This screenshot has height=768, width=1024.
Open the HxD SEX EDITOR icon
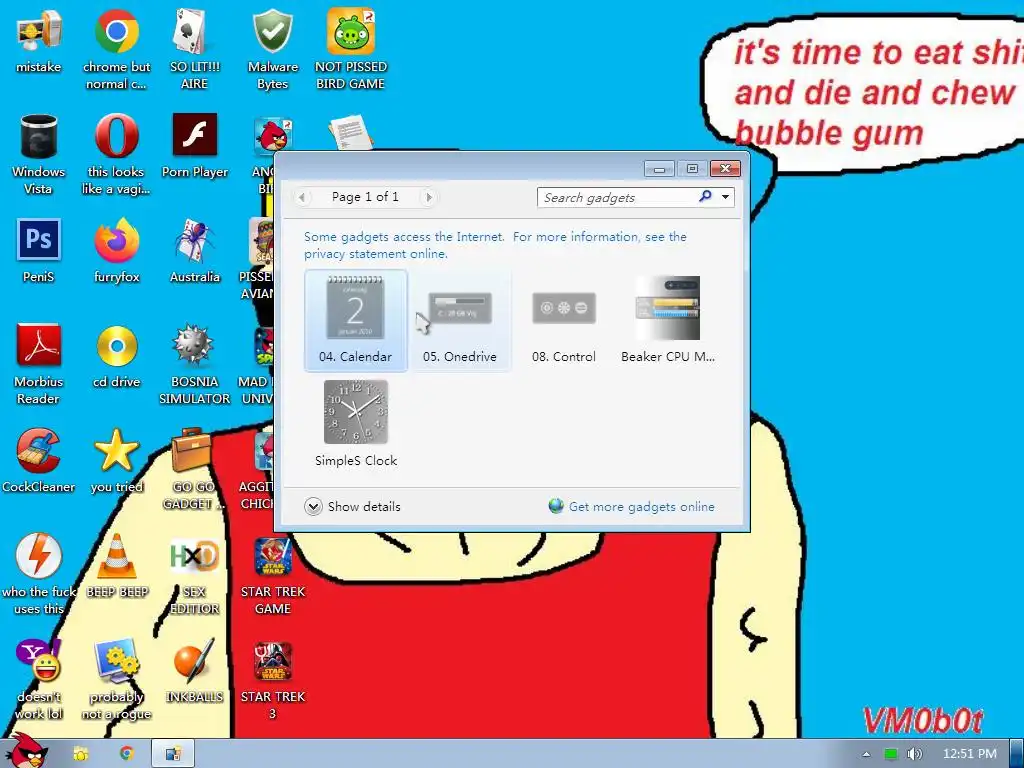[x=194, y=575]
